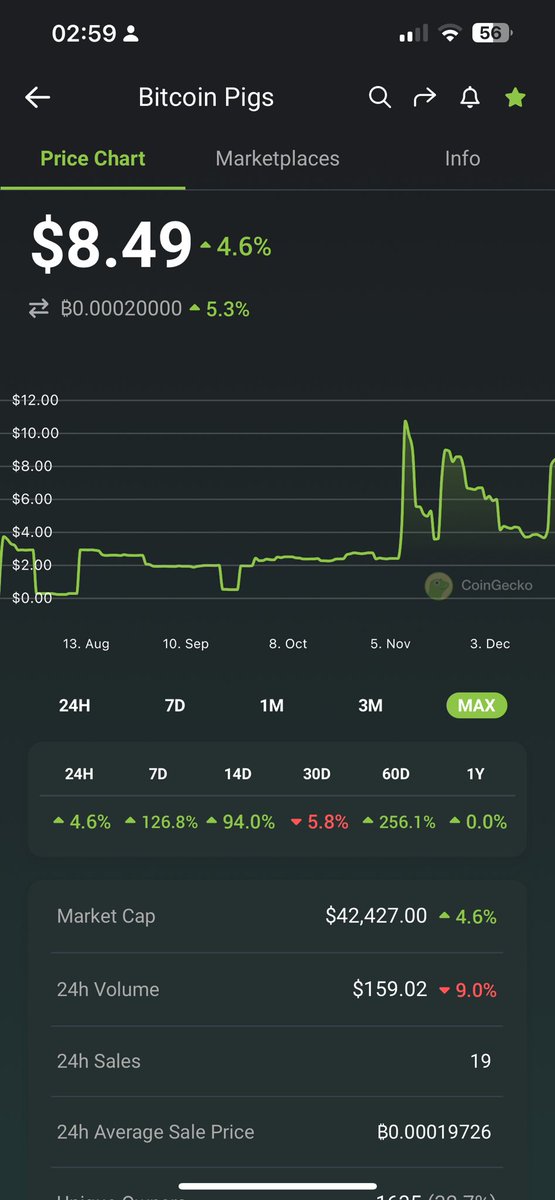Tap the 24h Average Sale Price label
Screen dimensions: 555x1200
(x=156, y=1132)
